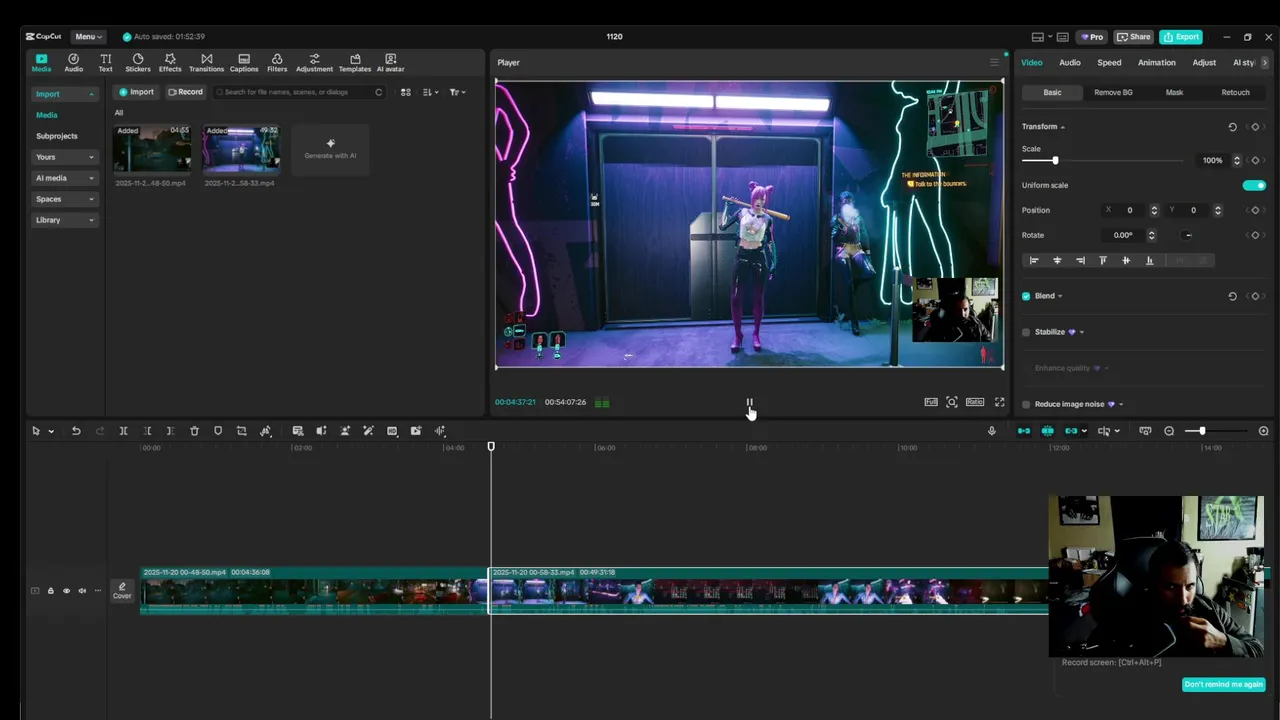Click the fullscreen player icon
This screenshot has width=1280, height=720.
(999, 402)
